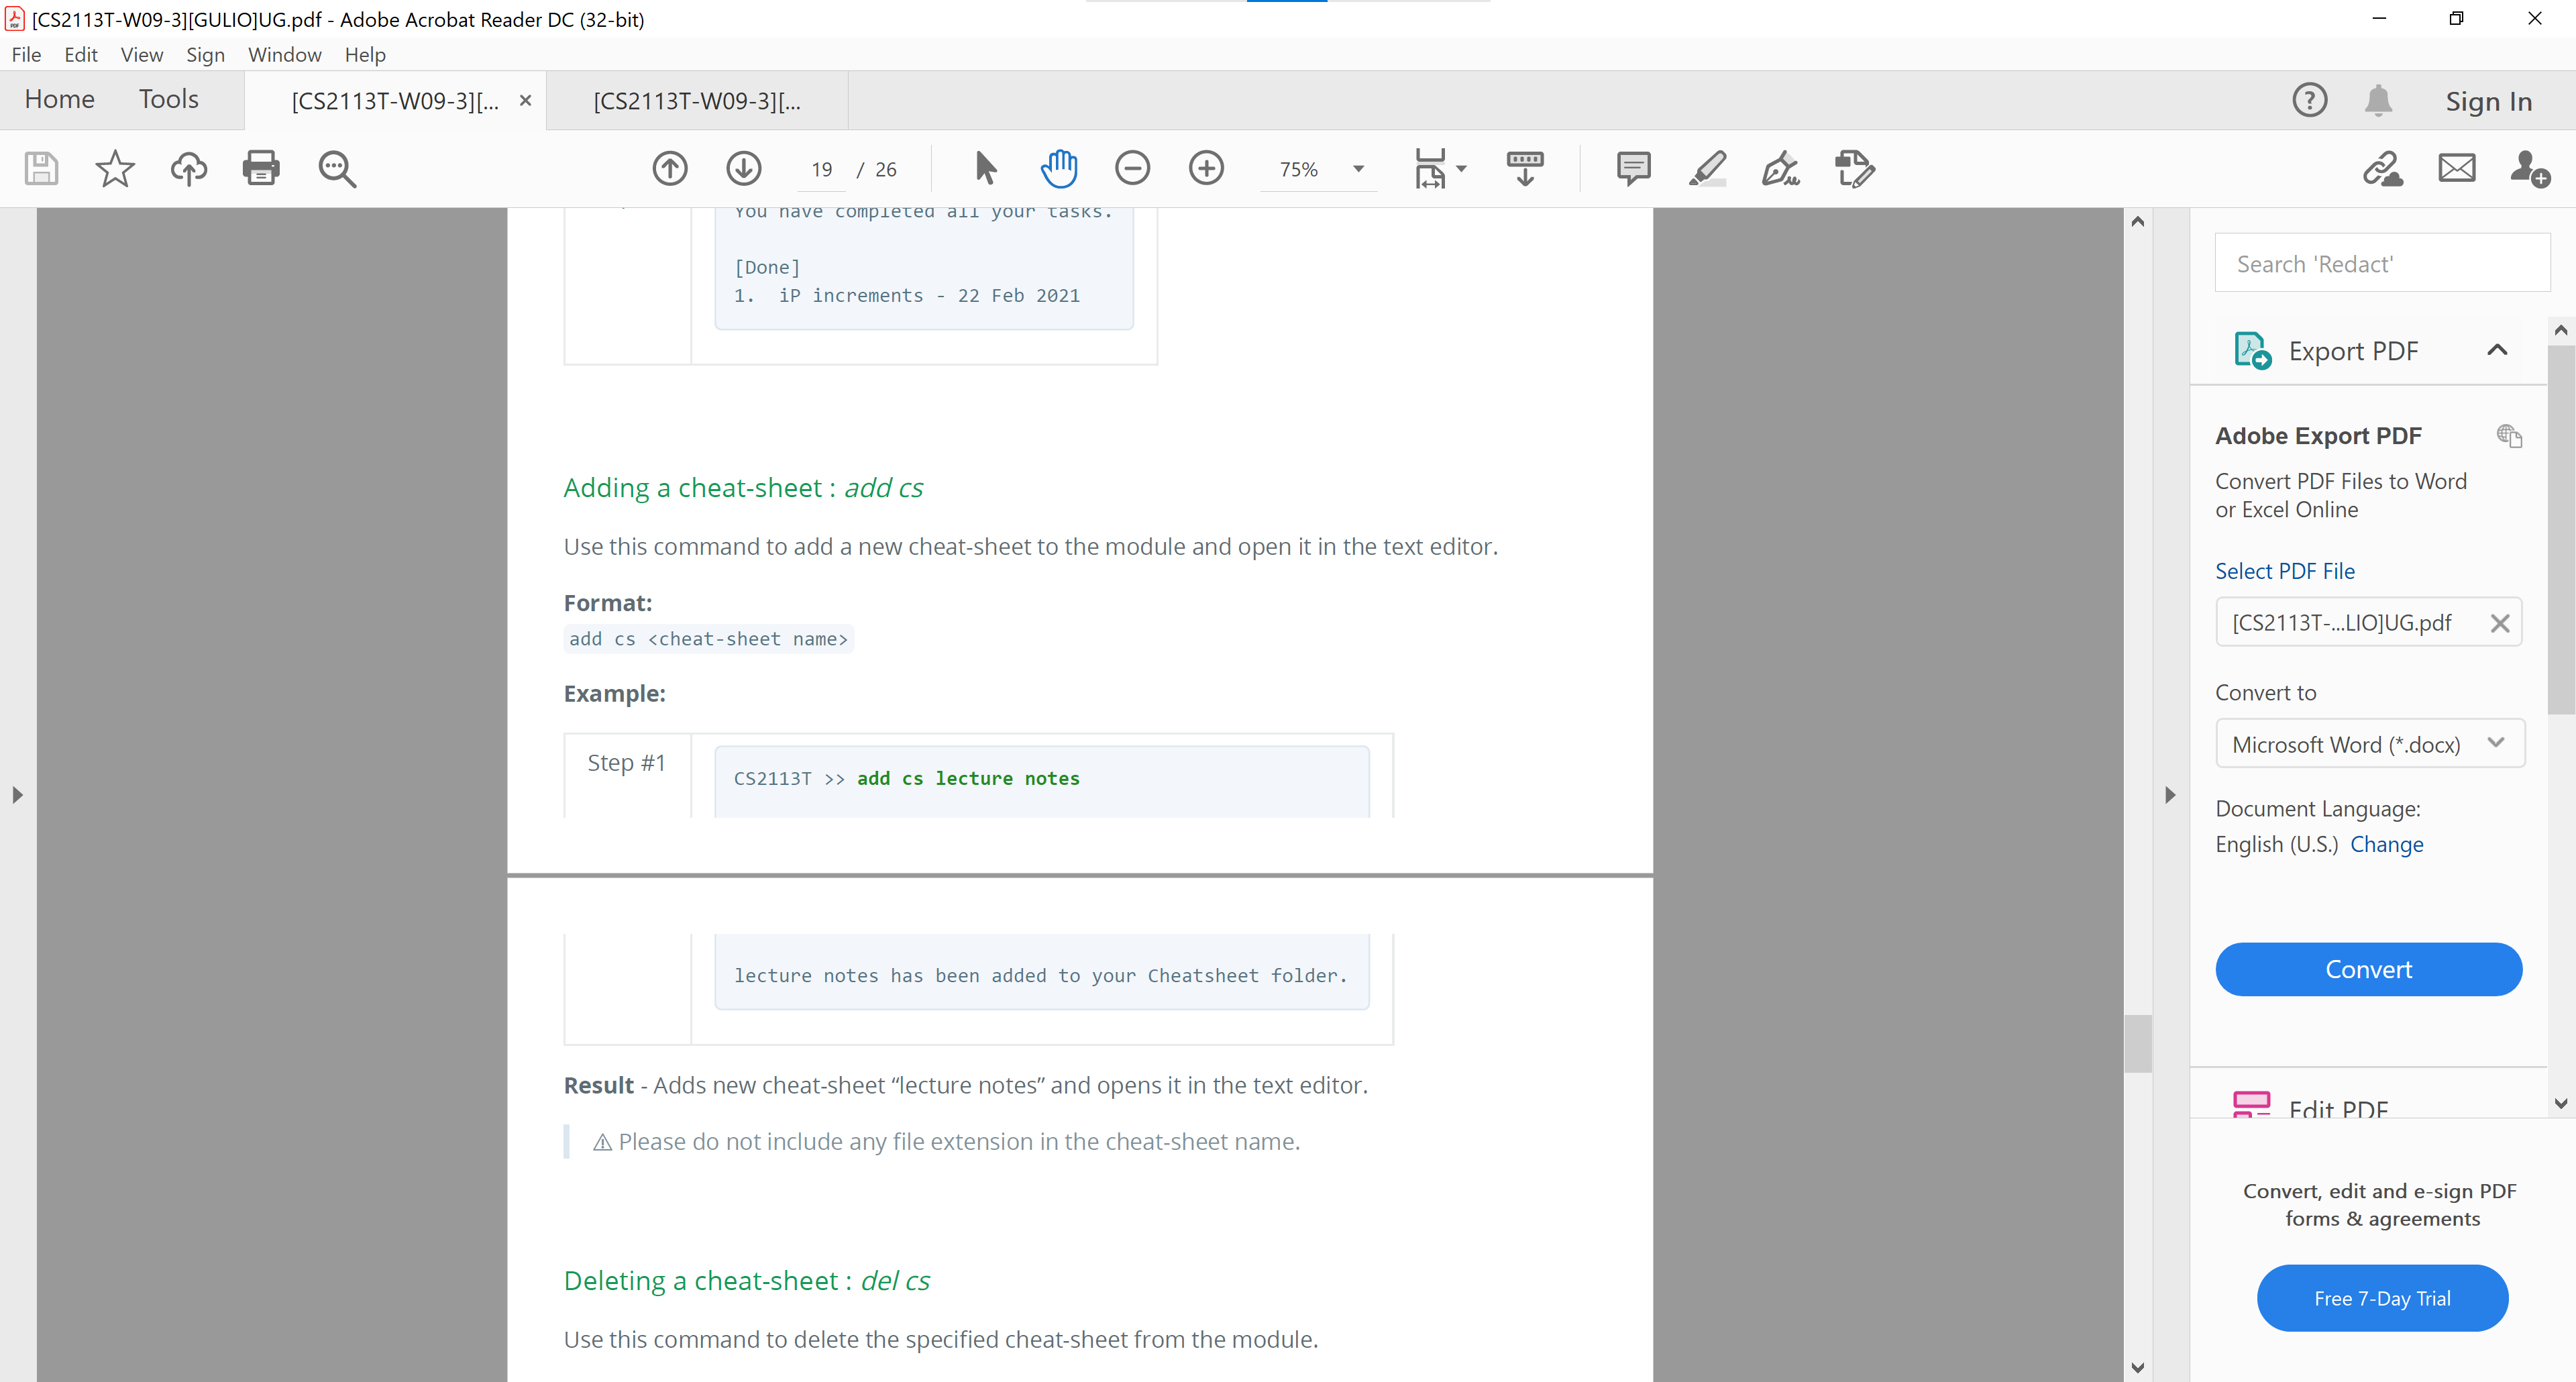Go to previous page arrow
Image resolution: width=2576 pixels, height=1382 pixels.
(670, 168)
